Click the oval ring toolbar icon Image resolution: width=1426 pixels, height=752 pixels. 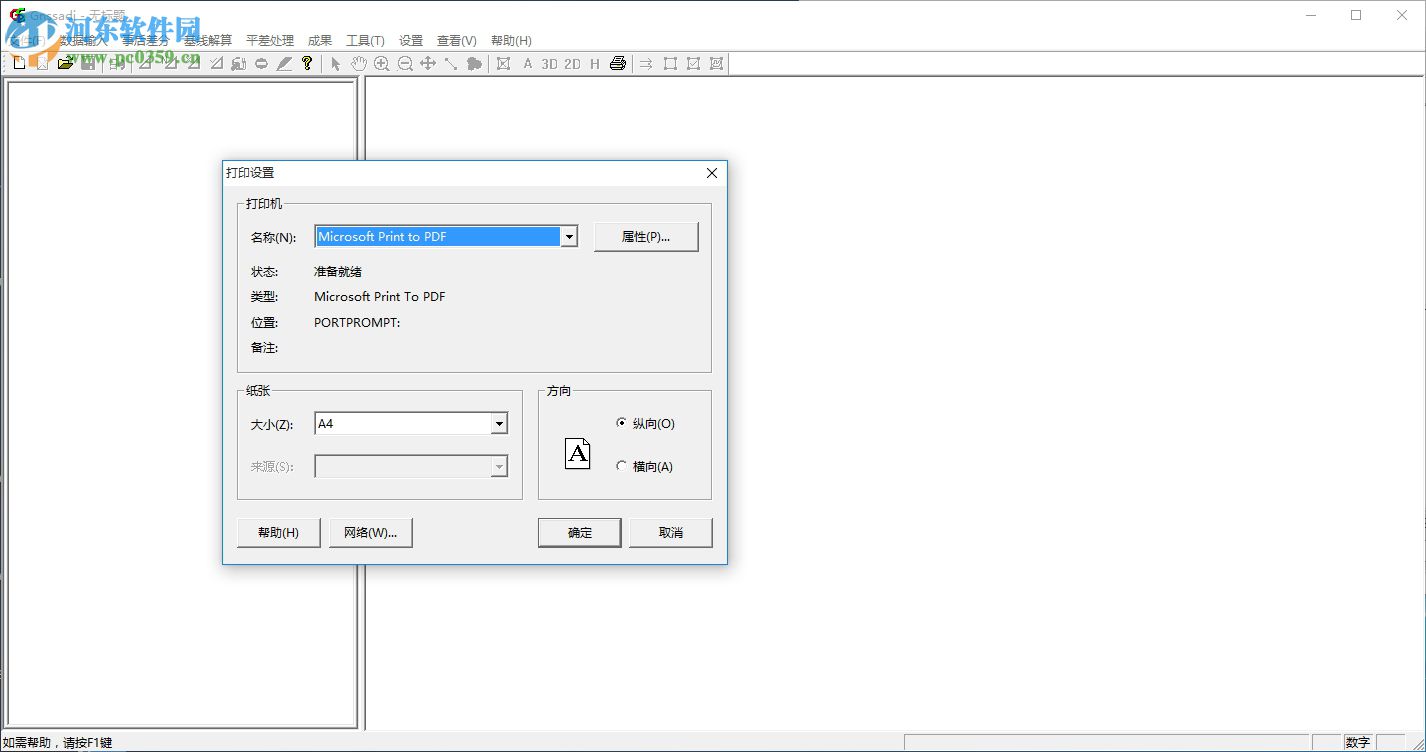tap(261, 63)
